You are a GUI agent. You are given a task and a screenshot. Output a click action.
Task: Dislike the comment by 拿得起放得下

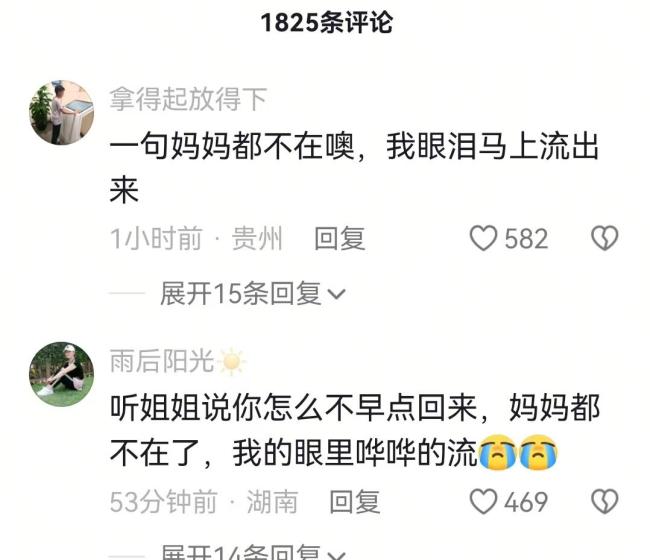(604, 238)
